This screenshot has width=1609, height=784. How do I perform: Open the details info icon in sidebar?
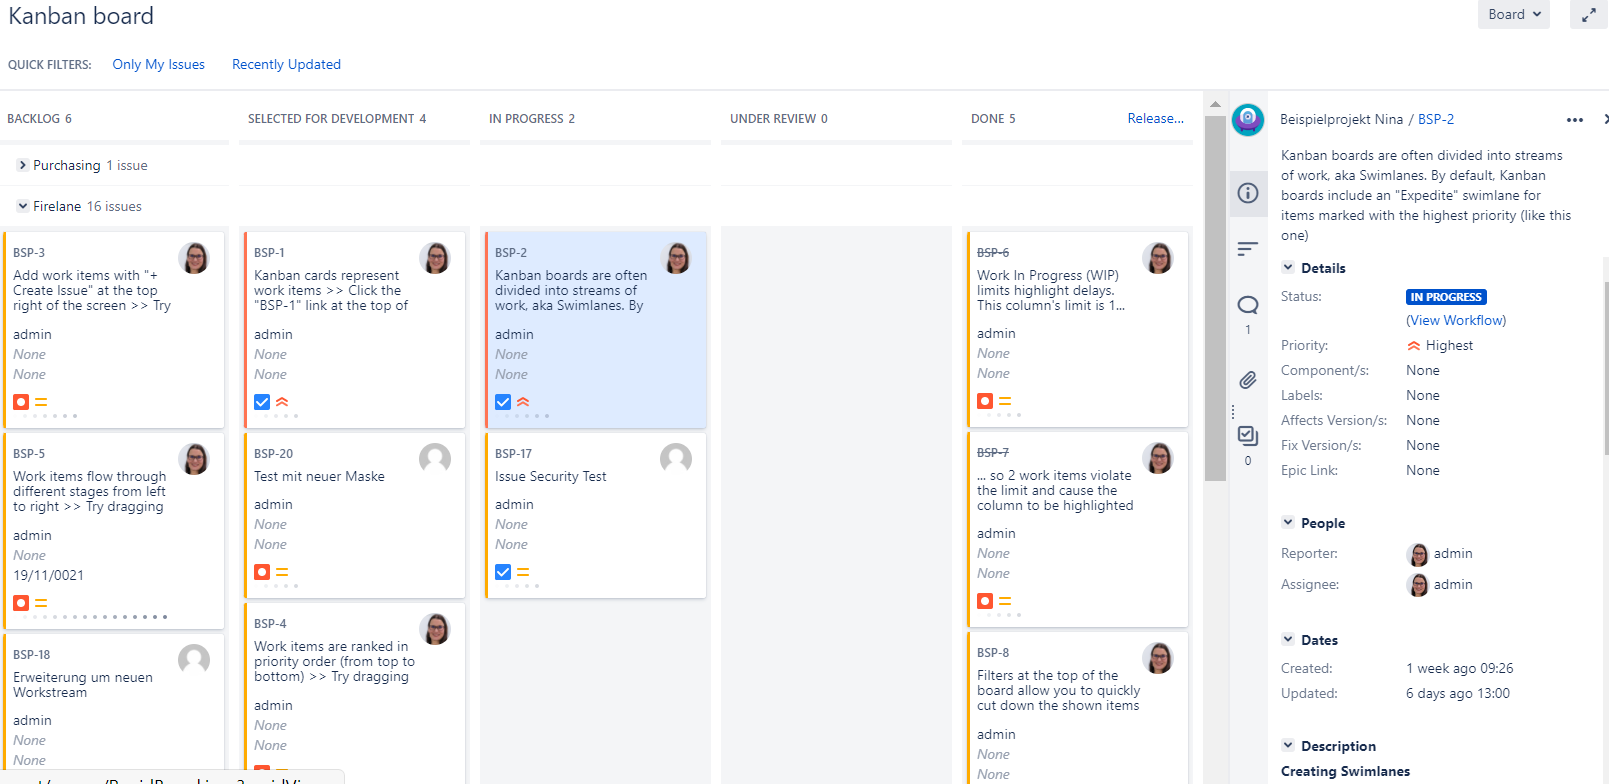click(x=1247, y=193)
